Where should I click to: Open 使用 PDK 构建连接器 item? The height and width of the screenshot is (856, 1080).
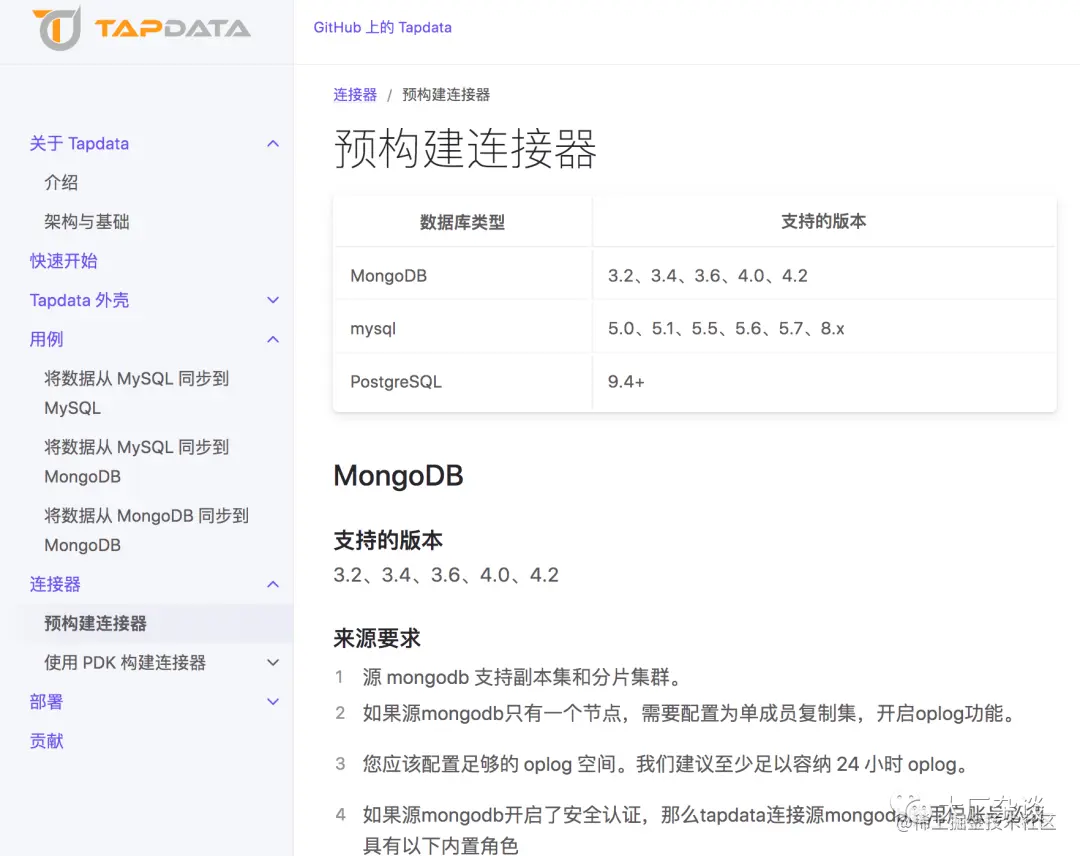(125, 662)
